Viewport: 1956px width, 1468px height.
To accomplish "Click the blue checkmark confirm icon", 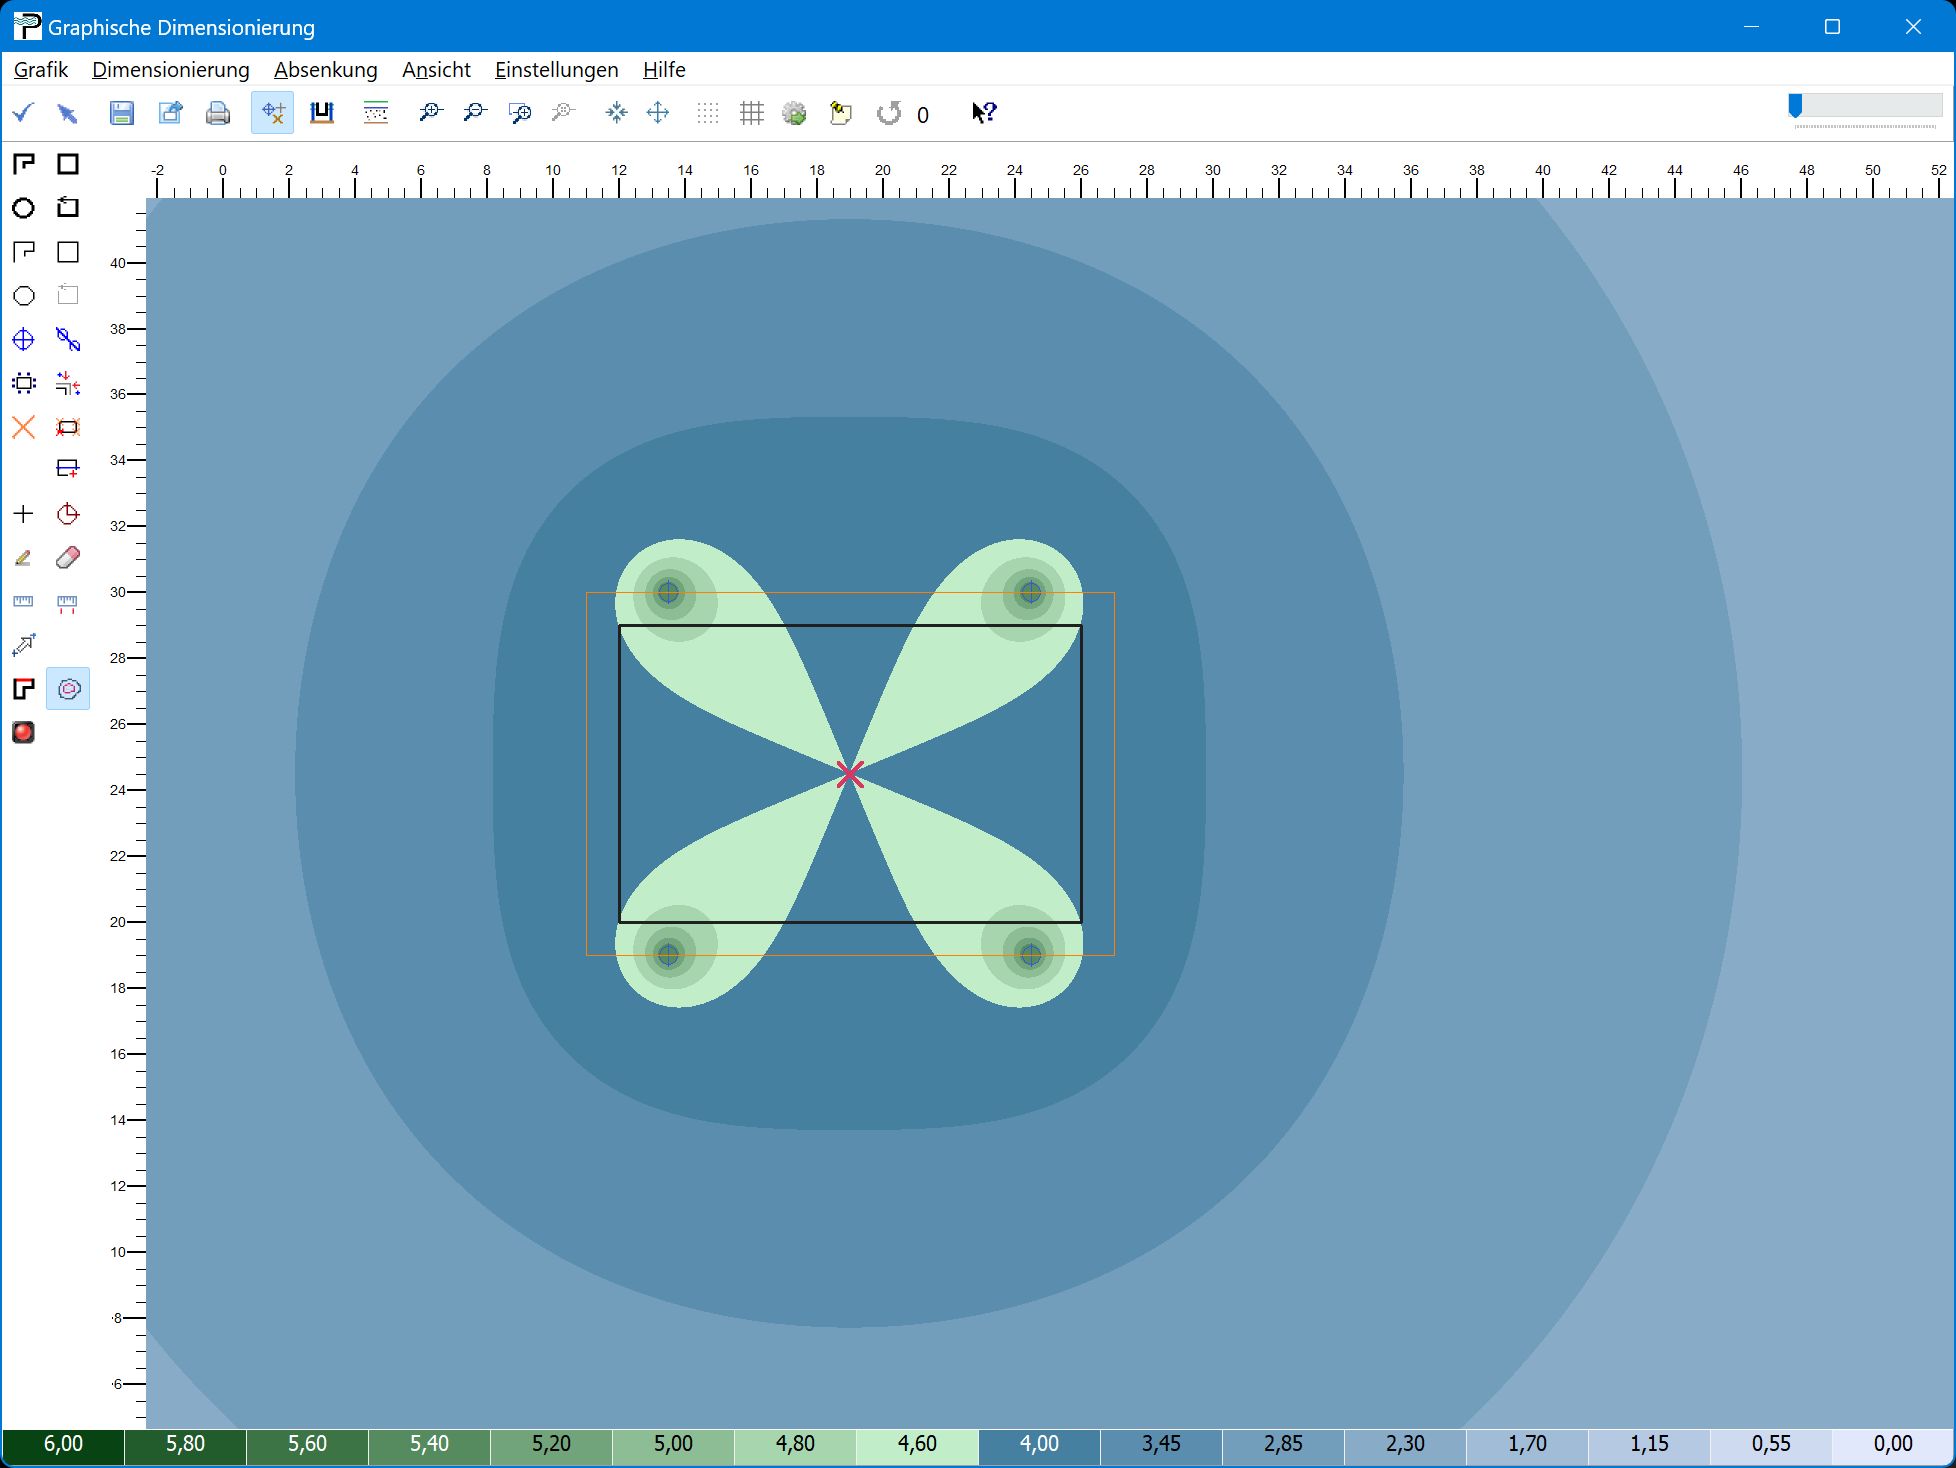I will point(23,113).
